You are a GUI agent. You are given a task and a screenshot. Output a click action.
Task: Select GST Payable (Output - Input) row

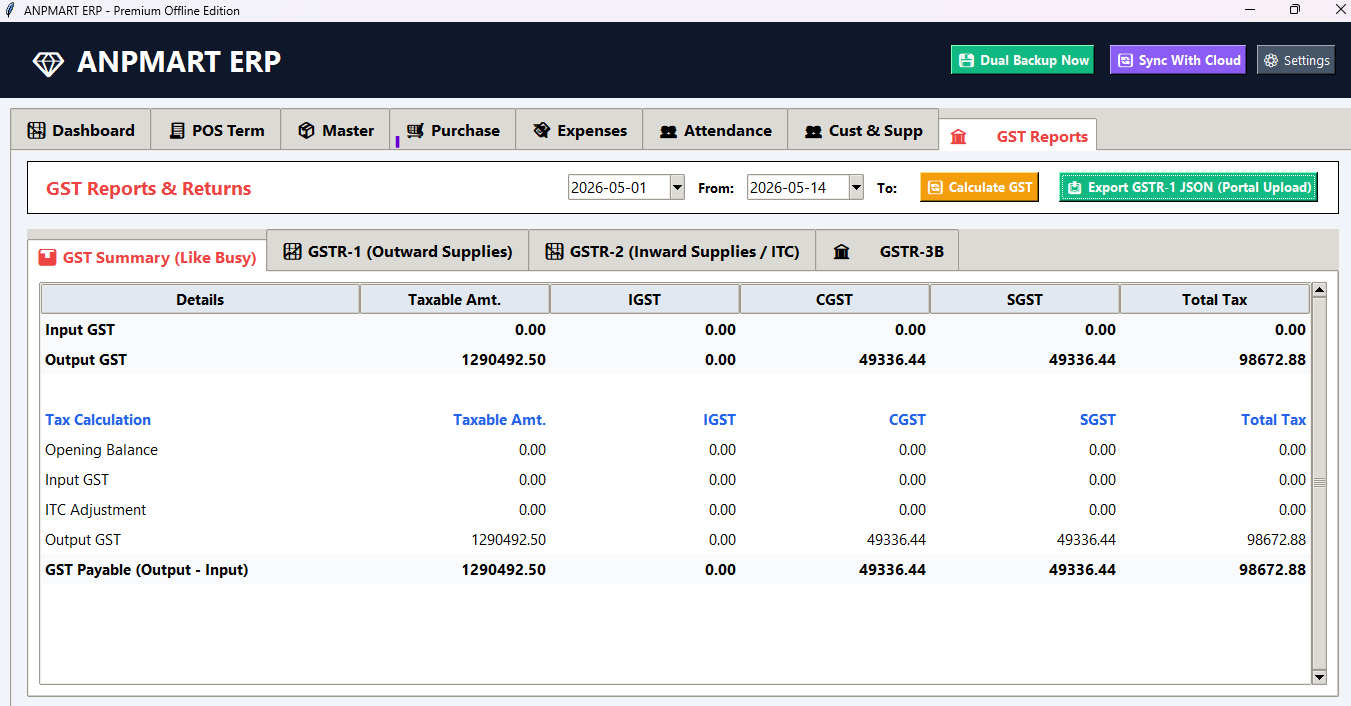click(x=675, y=570)
